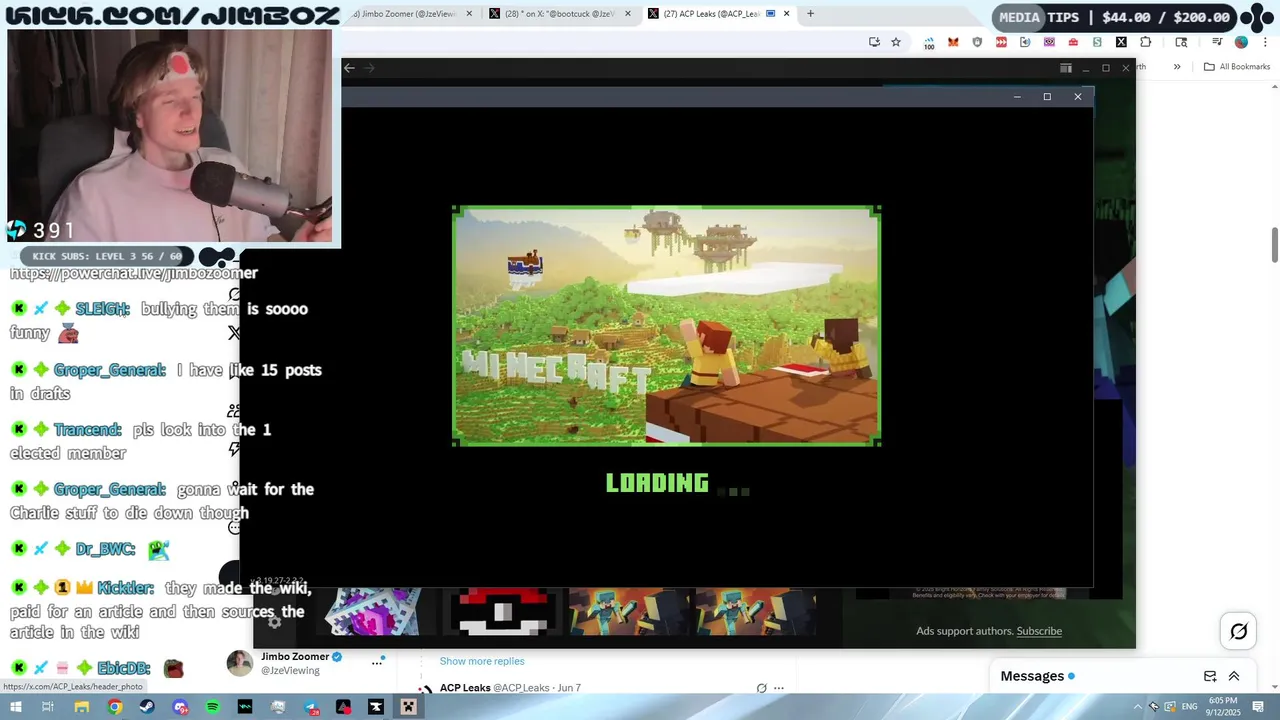The width and height of the screenshot is (1280, 720).
Task: Open the Minecraft creeper taskbar icon
Action: point(408,707)
